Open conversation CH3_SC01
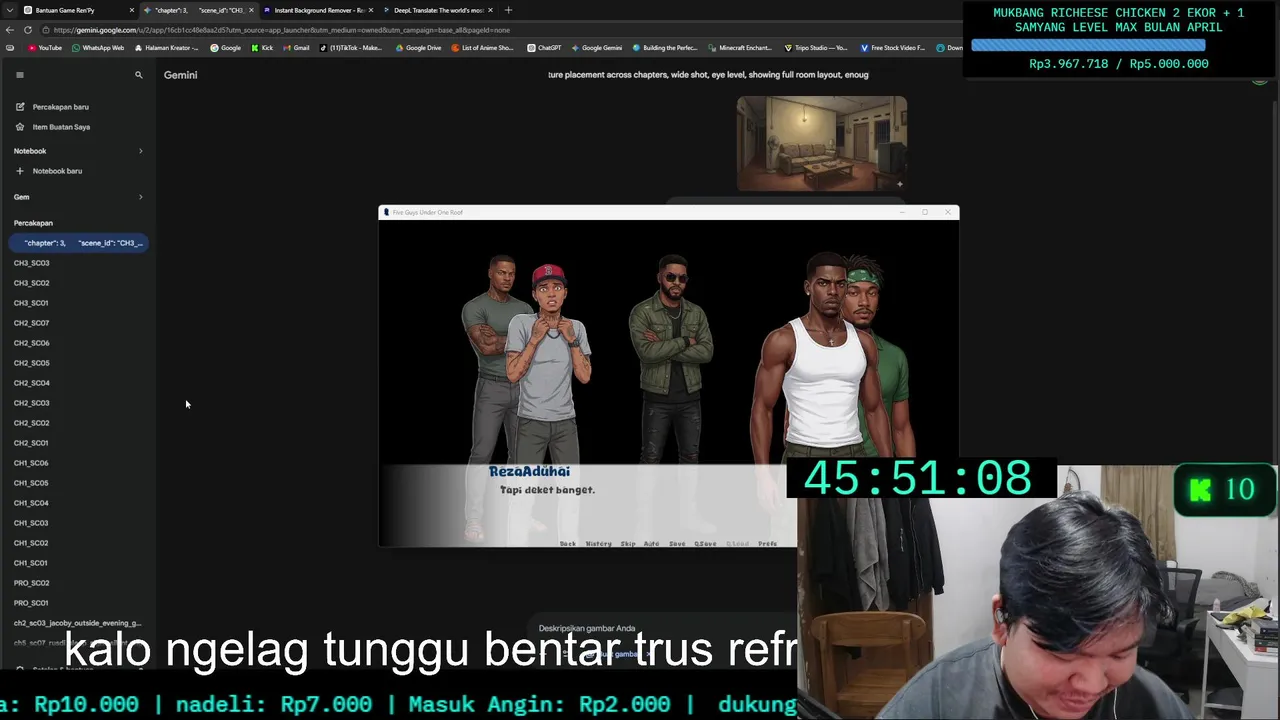 click(x=31, y=303)
